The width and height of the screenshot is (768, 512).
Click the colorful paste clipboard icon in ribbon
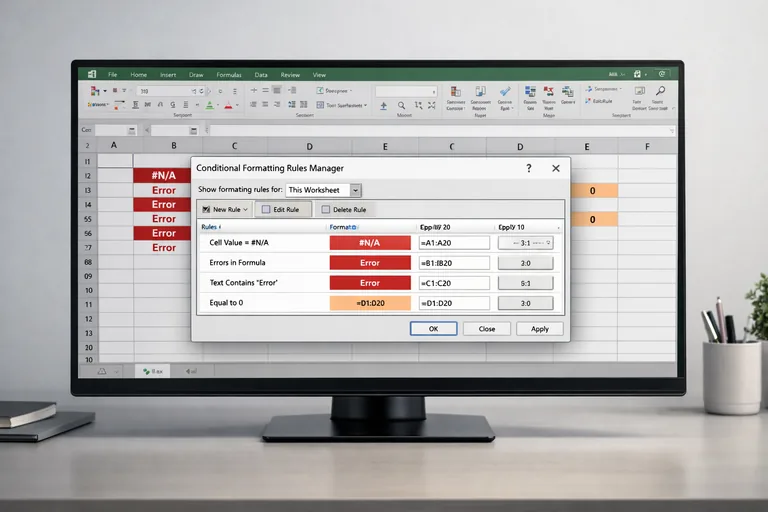pos(95,91)
